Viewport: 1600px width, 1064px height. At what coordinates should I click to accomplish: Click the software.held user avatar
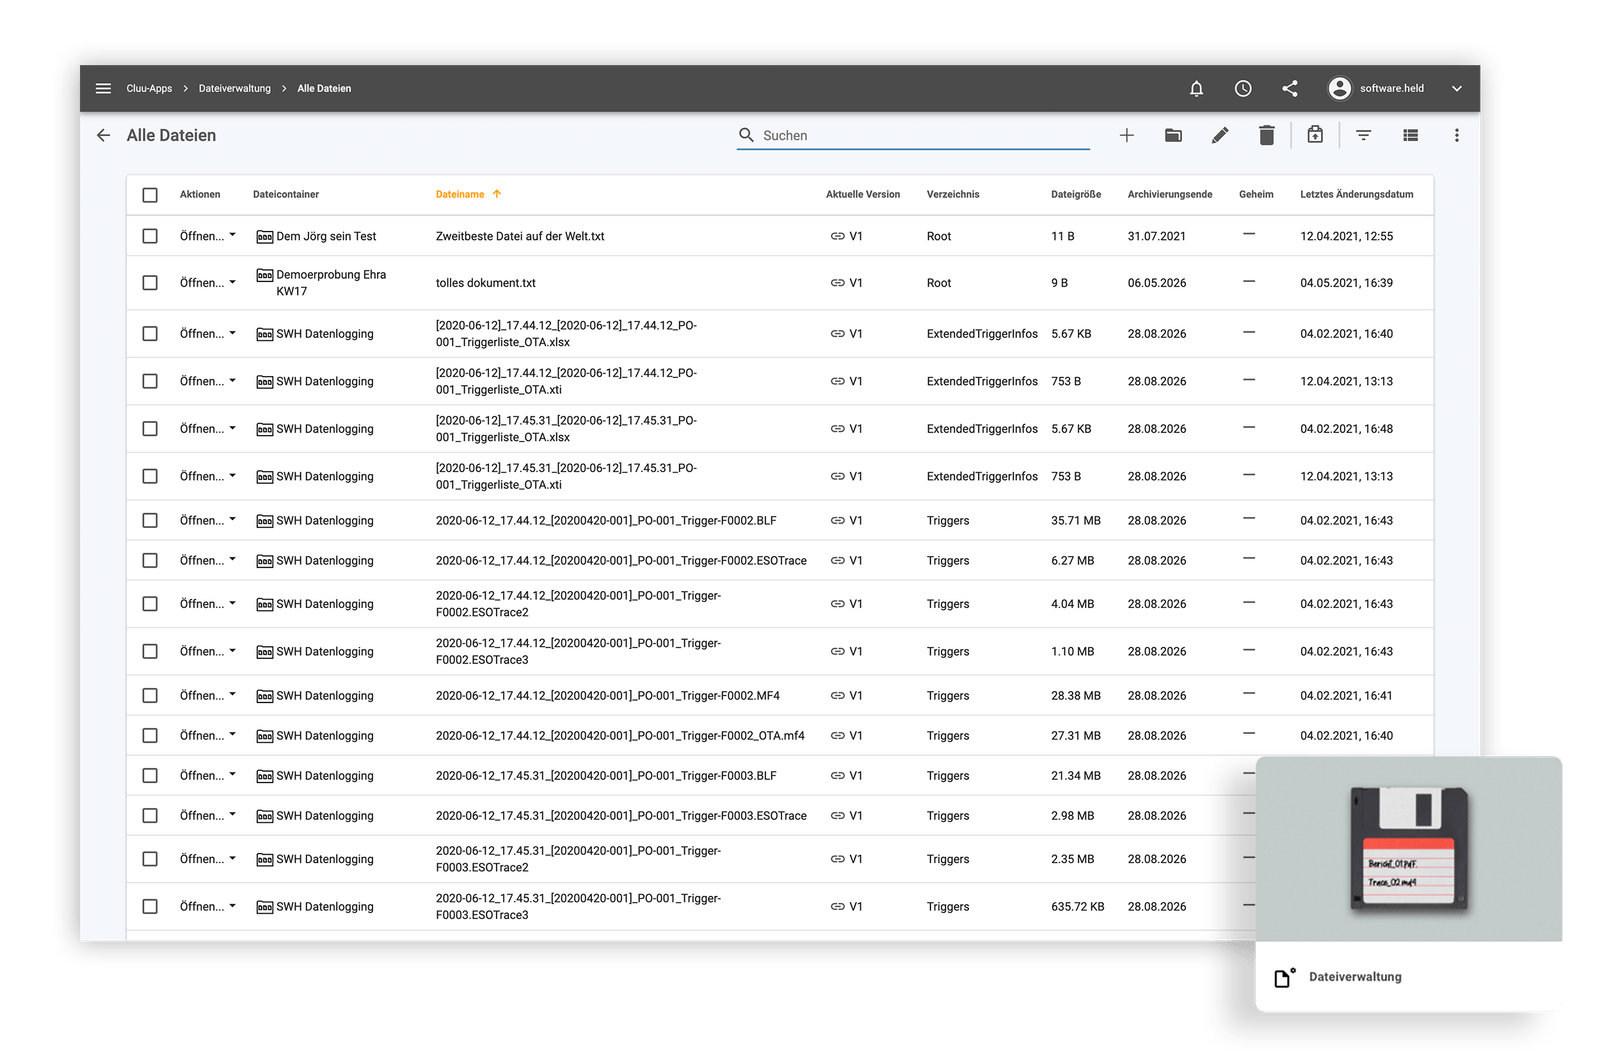tap(1339, 88)
